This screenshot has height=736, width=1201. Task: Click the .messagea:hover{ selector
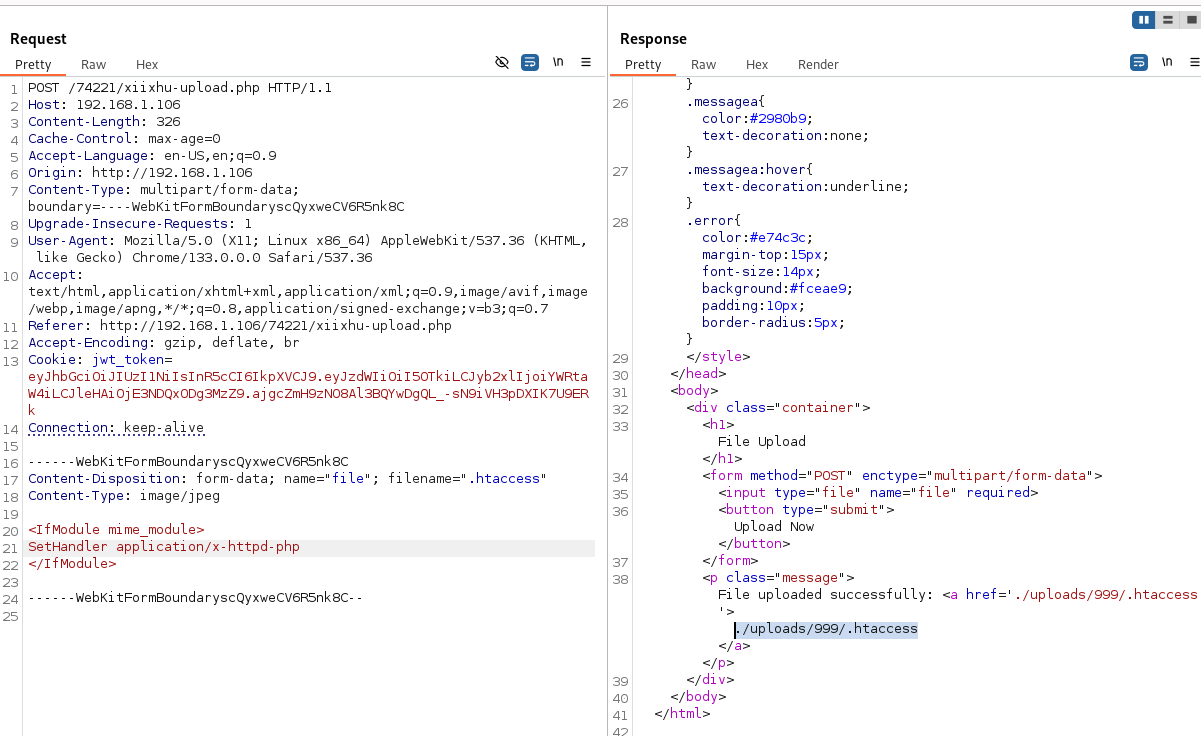coord(749,170)
